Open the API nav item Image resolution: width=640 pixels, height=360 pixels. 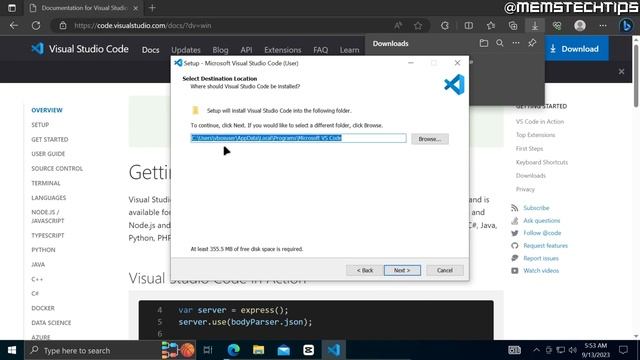(x=246, y=50)
